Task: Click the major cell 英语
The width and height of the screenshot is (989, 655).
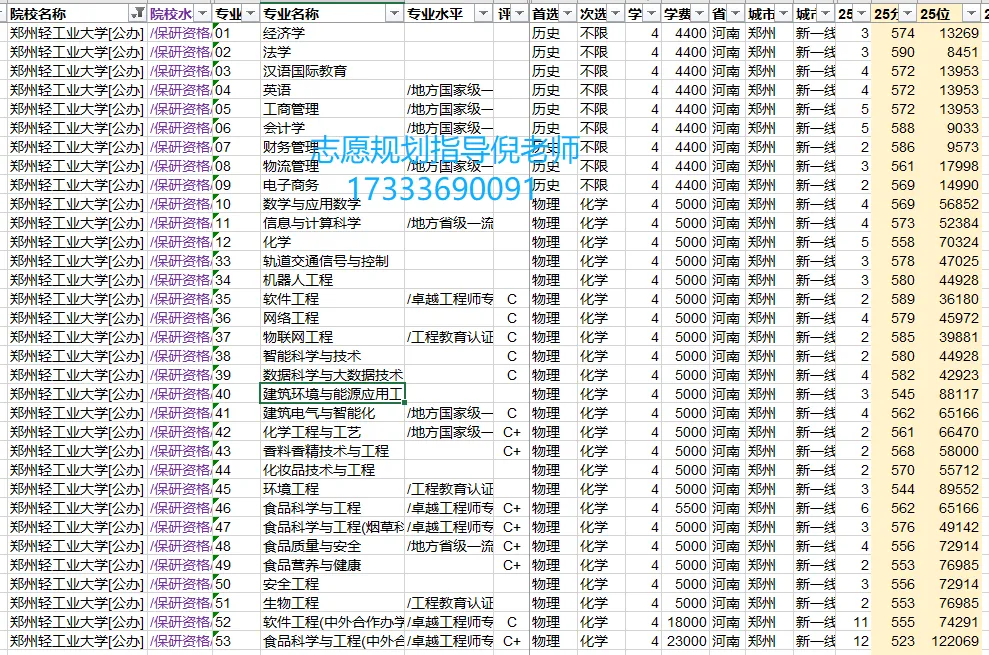Action: 332,90
